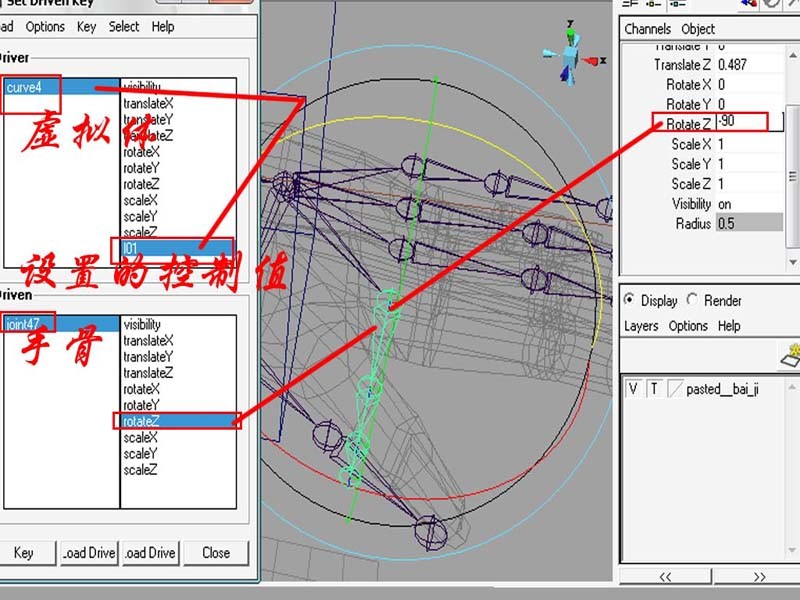The height and width of the screenshot is (600, 800).
Task: Open the Object menu in Channel Box
Action: point(698,29)
